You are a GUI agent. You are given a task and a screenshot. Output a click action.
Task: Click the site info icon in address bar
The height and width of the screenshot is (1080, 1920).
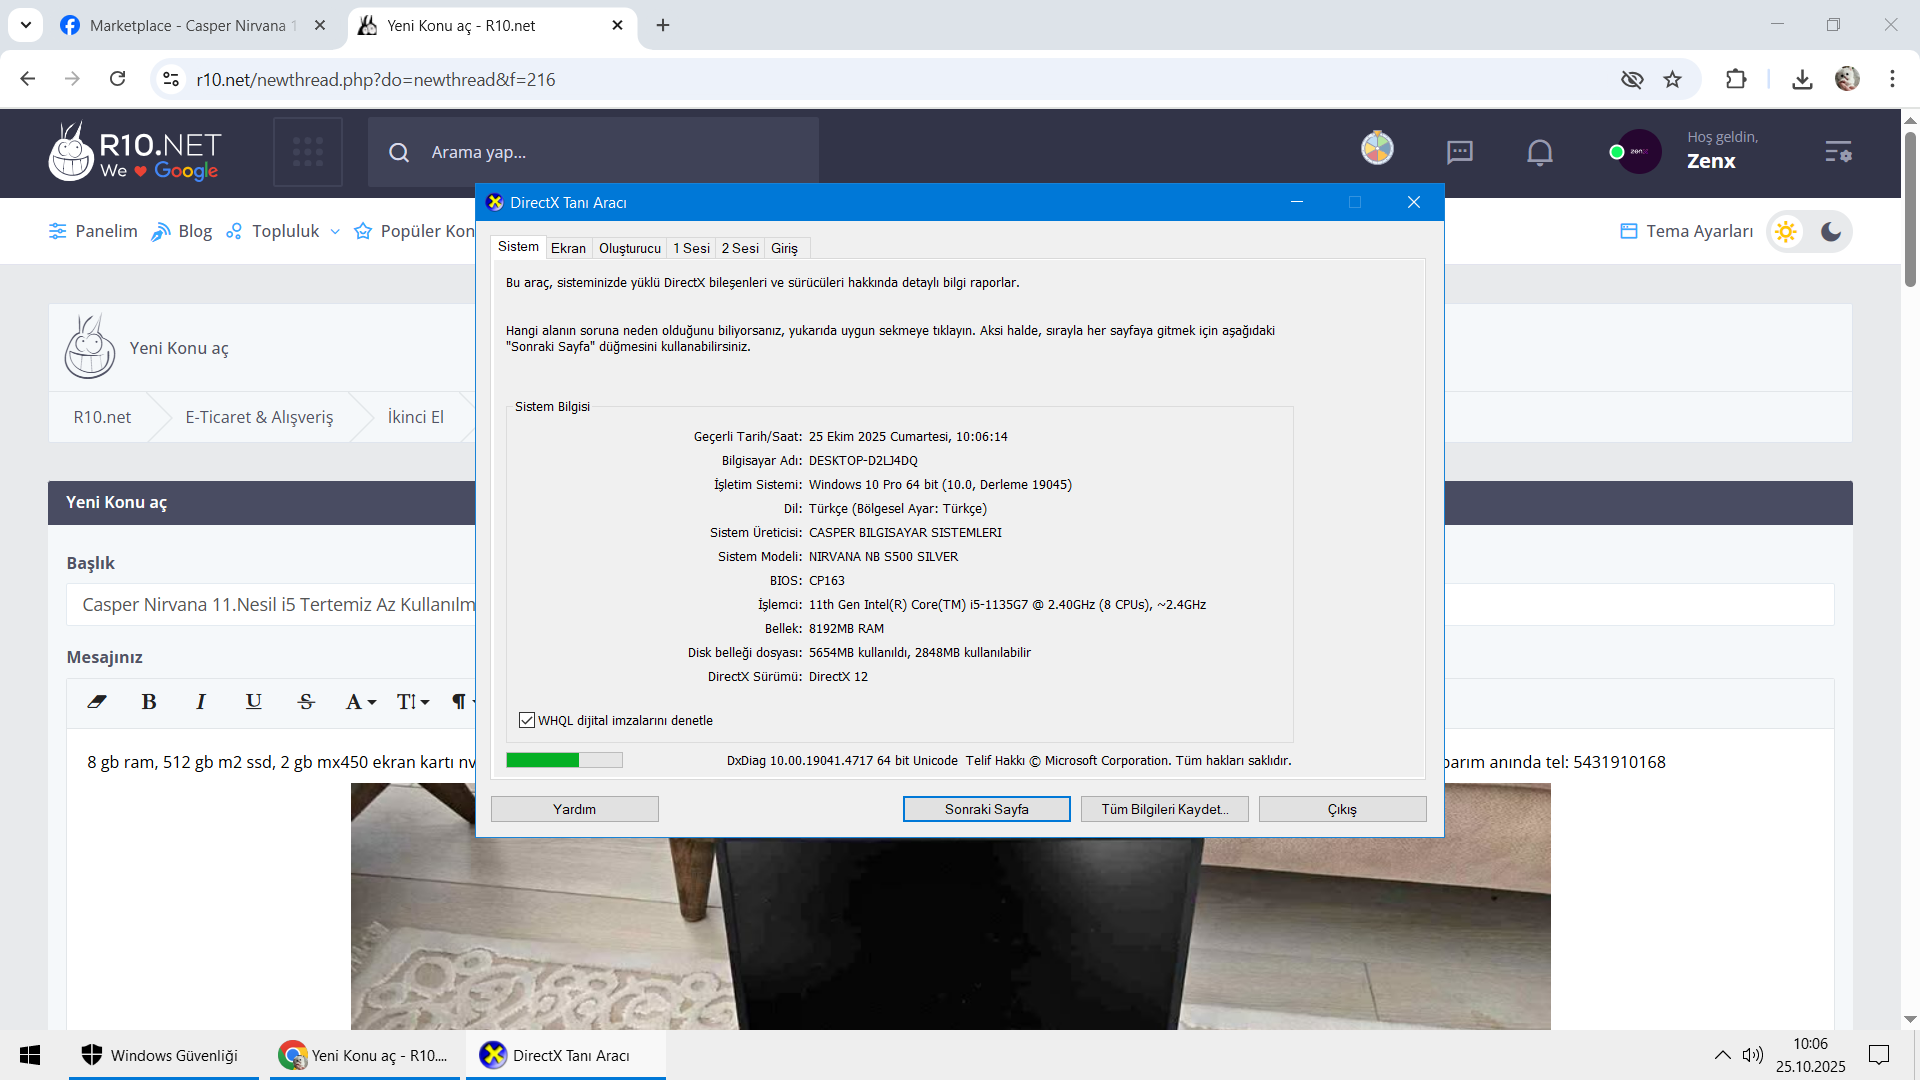pos(171,79)
